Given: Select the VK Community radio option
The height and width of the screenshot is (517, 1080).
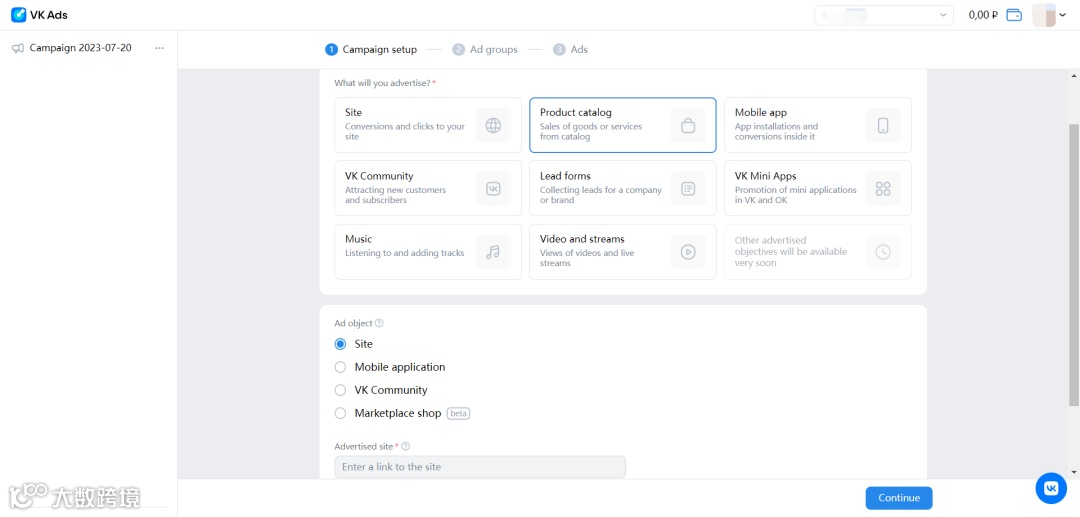Looking at the screenshot, I should tap(341, 390).
